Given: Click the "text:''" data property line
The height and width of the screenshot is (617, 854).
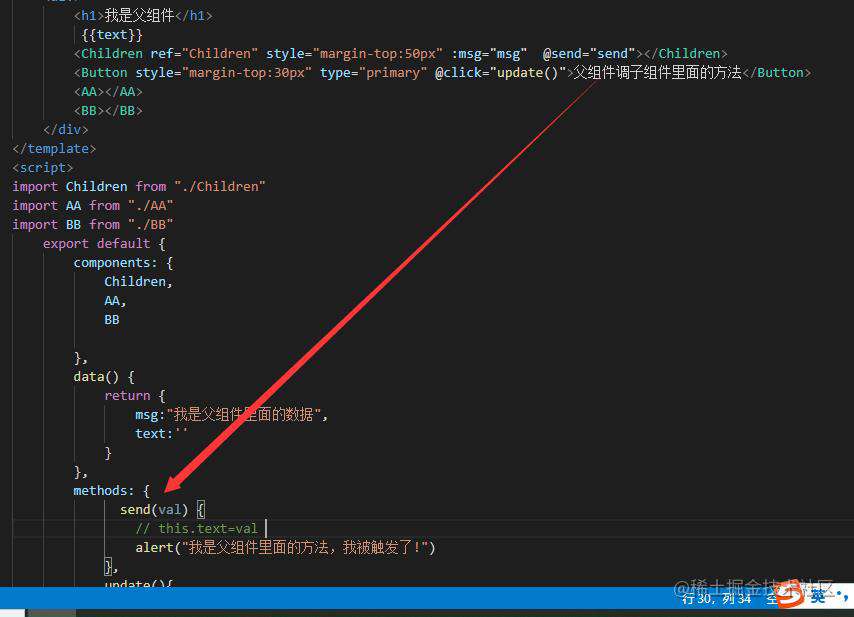Looking at the screenshot, I should point(161,434).
